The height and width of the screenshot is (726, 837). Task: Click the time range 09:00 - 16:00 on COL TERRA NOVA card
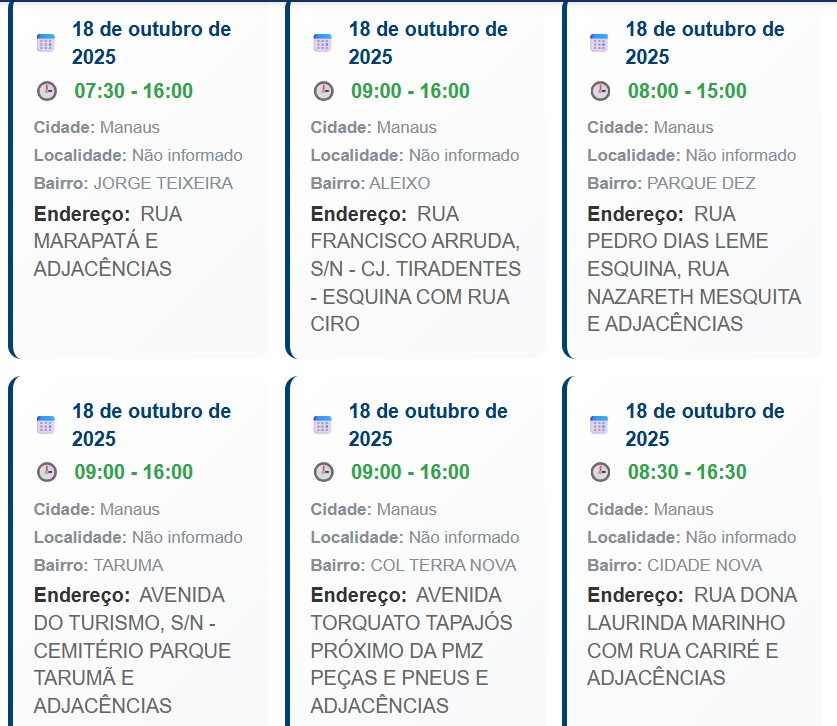point(411,472)
